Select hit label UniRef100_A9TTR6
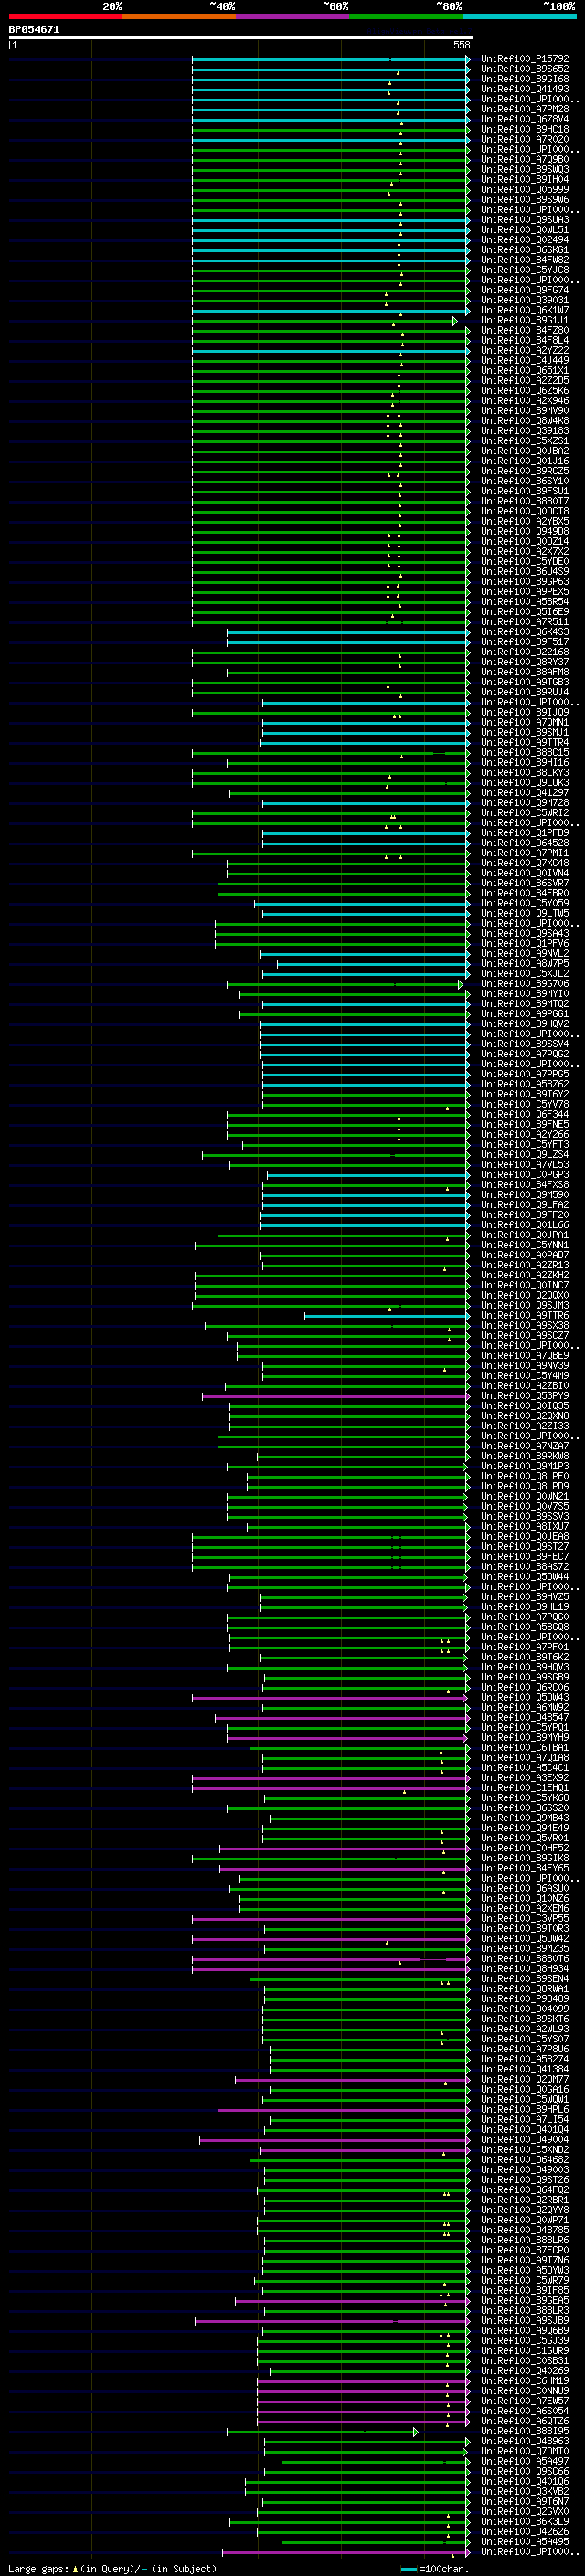This screenshot has width=585, height=2576. (x=524, y=1316)
